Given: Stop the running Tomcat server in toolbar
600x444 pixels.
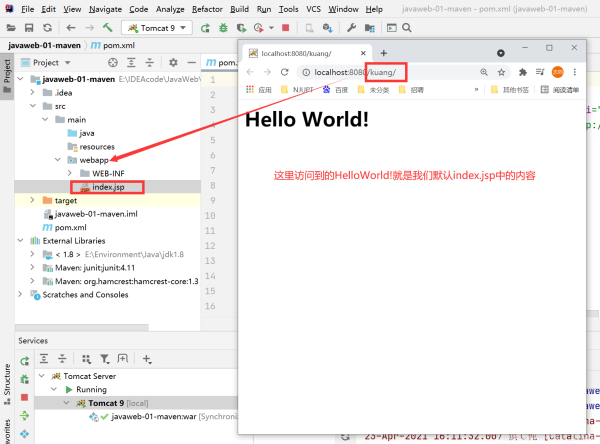Looking at the screenshot, I should [x=287, y=27].
